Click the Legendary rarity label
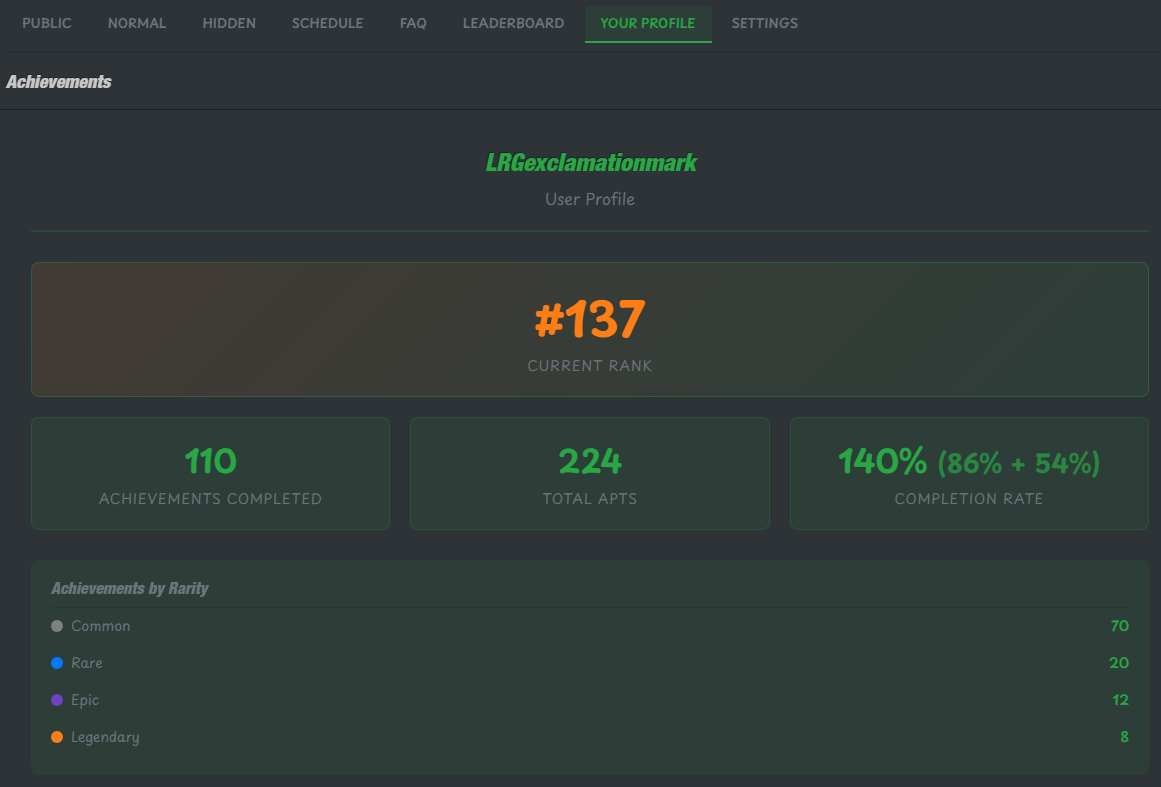This screenshot has height=787, width=1161. click(x=105, y=737)
